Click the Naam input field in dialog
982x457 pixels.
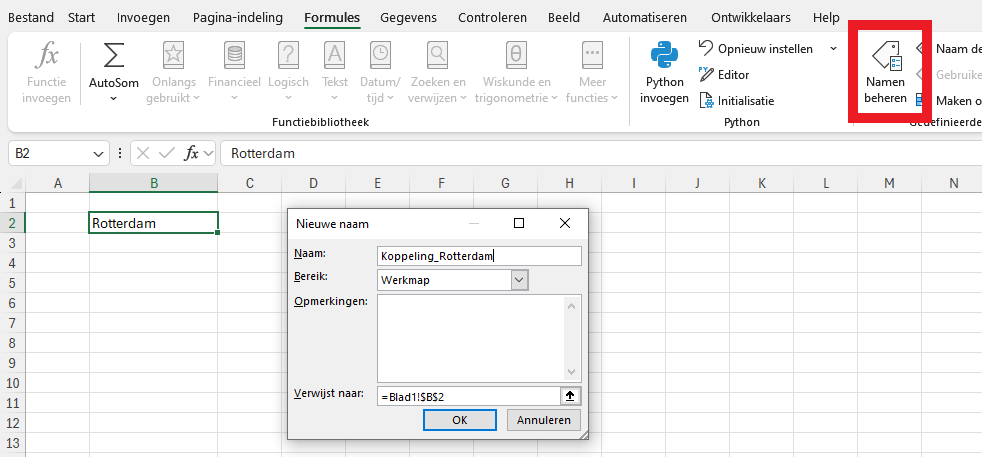[x=479, y=256]
